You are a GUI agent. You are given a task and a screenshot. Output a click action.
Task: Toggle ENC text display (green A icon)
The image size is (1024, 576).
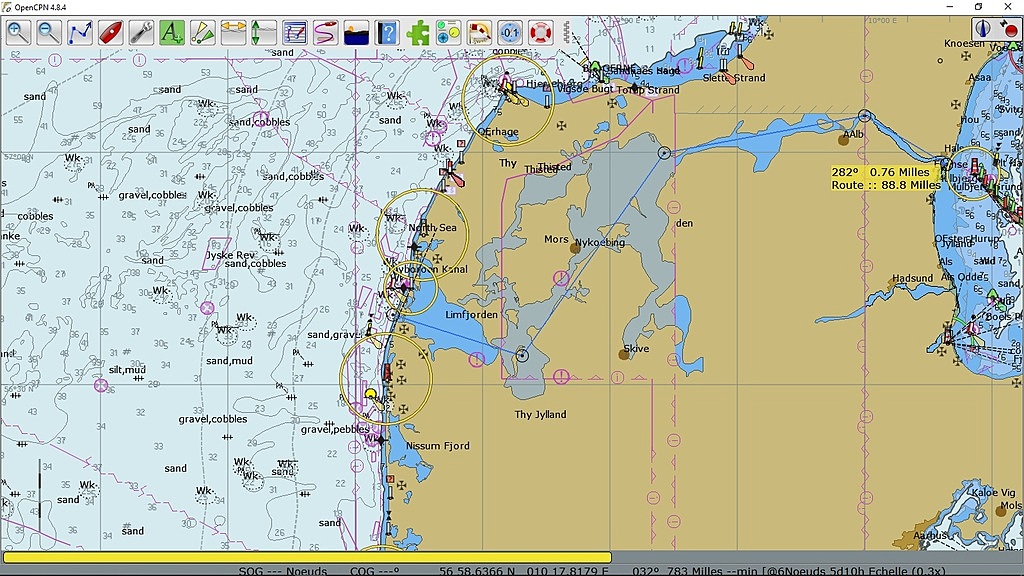[x=172, y=32]
